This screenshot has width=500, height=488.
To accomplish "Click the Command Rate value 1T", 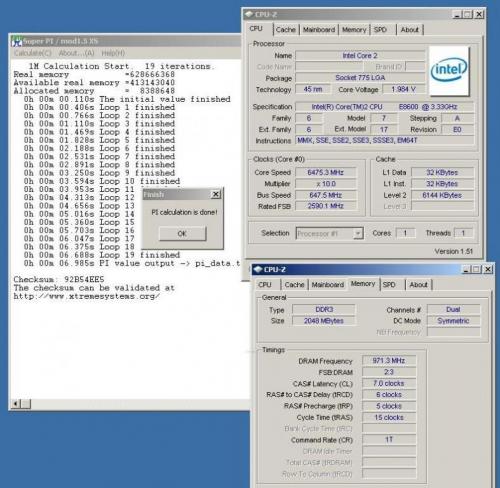I will coord(389,440).
